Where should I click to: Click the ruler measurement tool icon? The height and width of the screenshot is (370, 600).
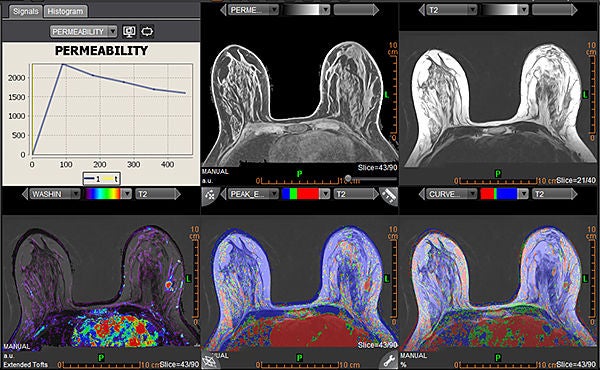click(389, 196)
